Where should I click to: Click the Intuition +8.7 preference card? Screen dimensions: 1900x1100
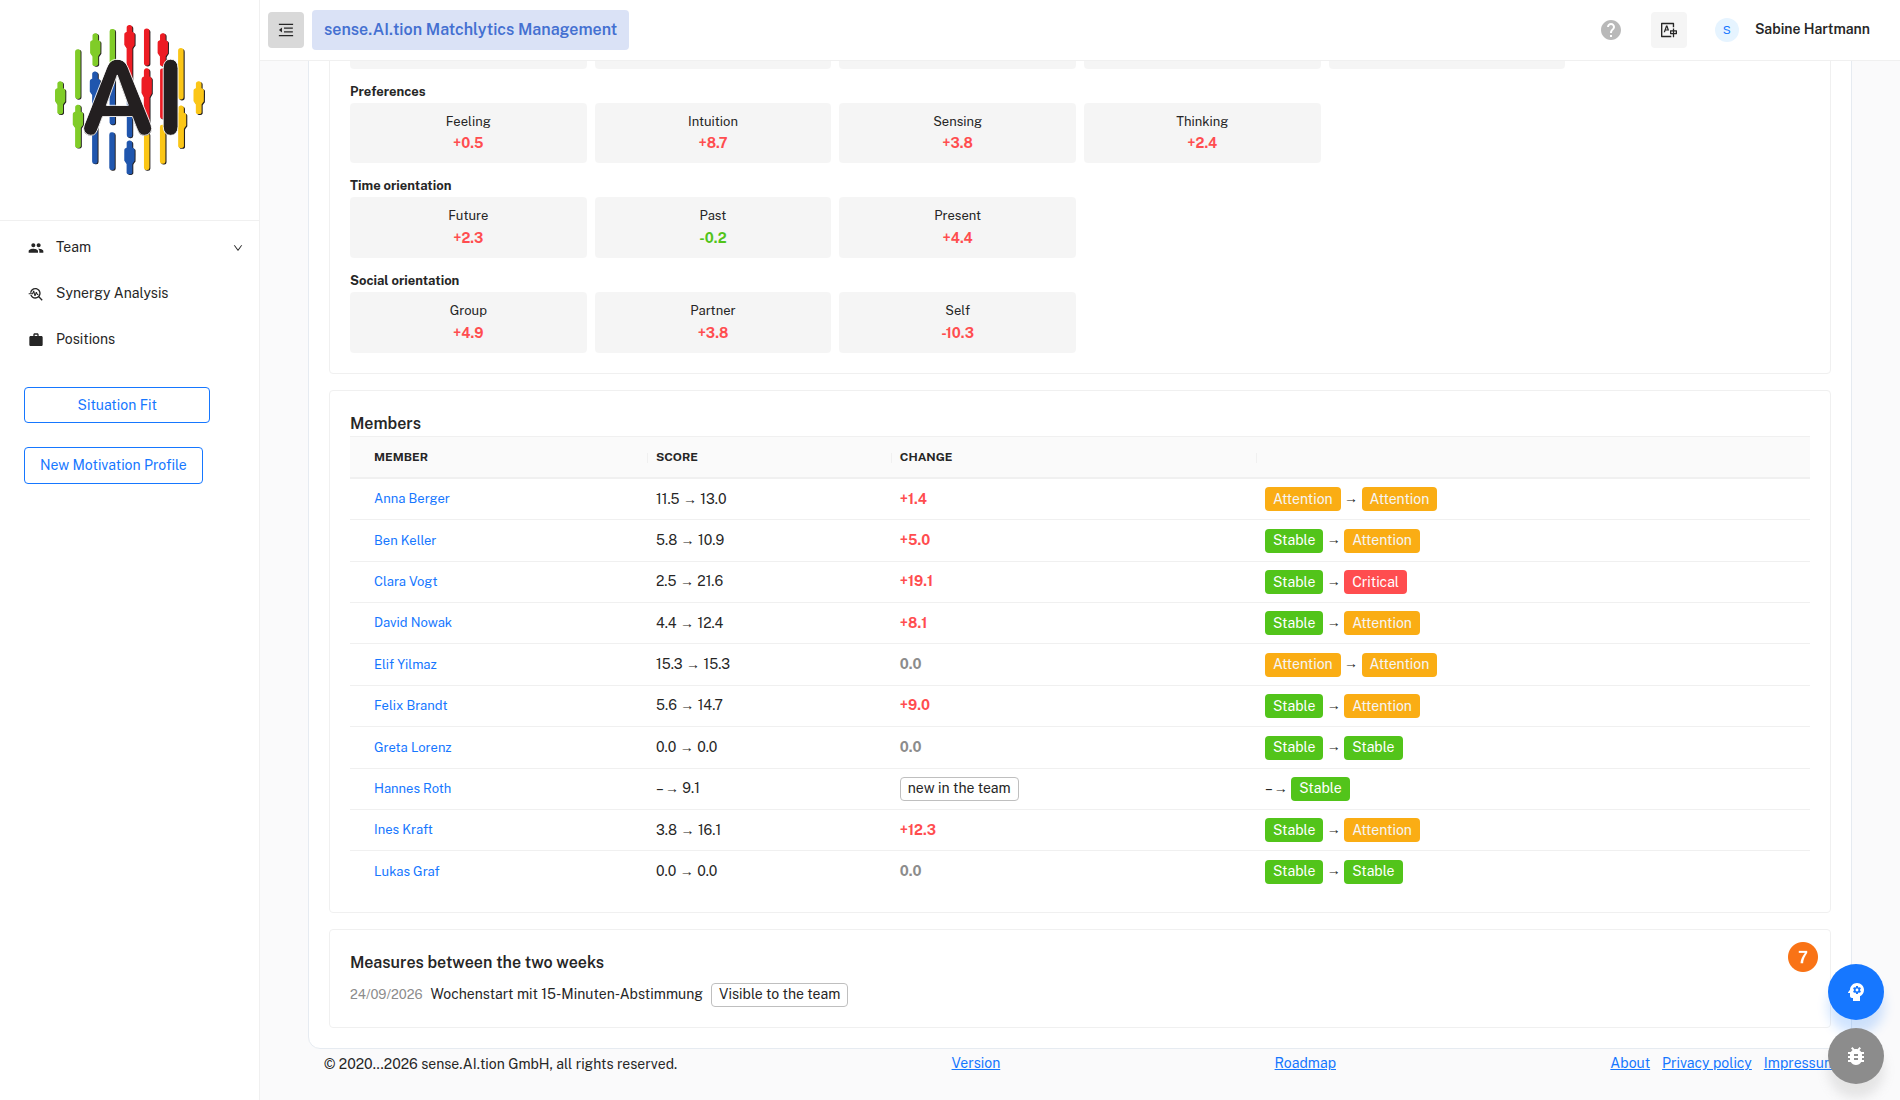[x=713, y=132]
